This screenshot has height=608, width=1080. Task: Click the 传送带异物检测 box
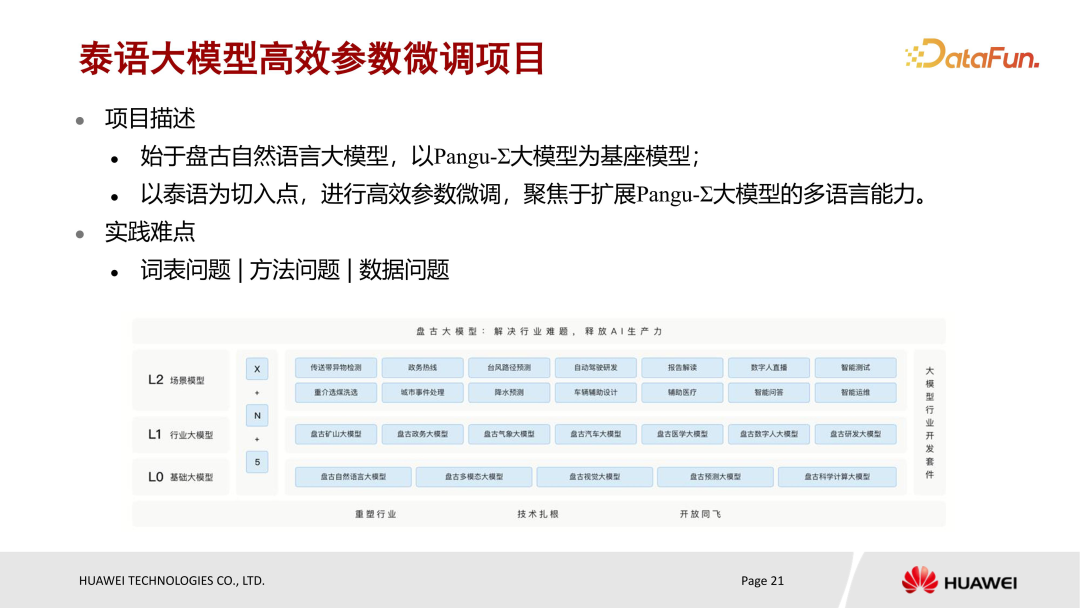(335, 368)
